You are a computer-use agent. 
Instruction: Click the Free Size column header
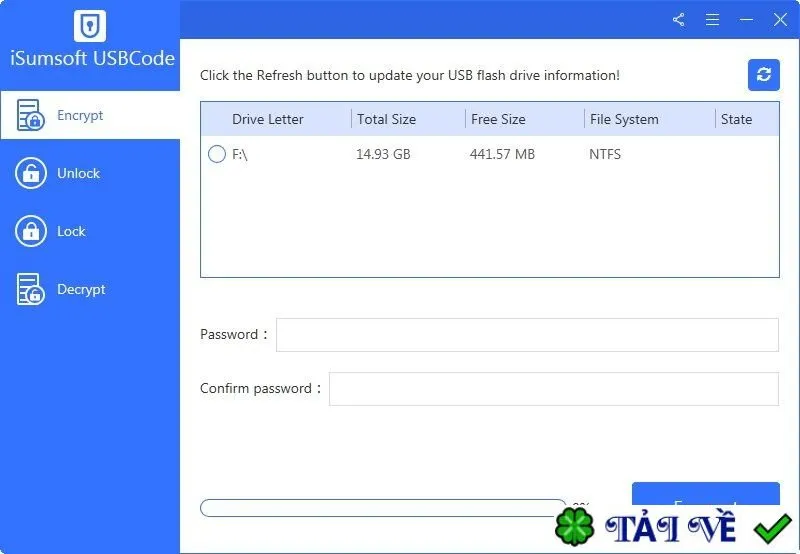point(498,119)
